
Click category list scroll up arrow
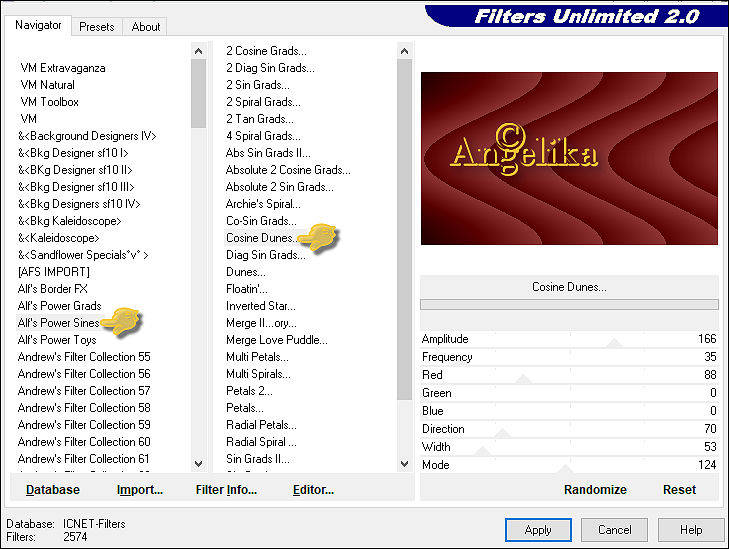tap(199, 51)
